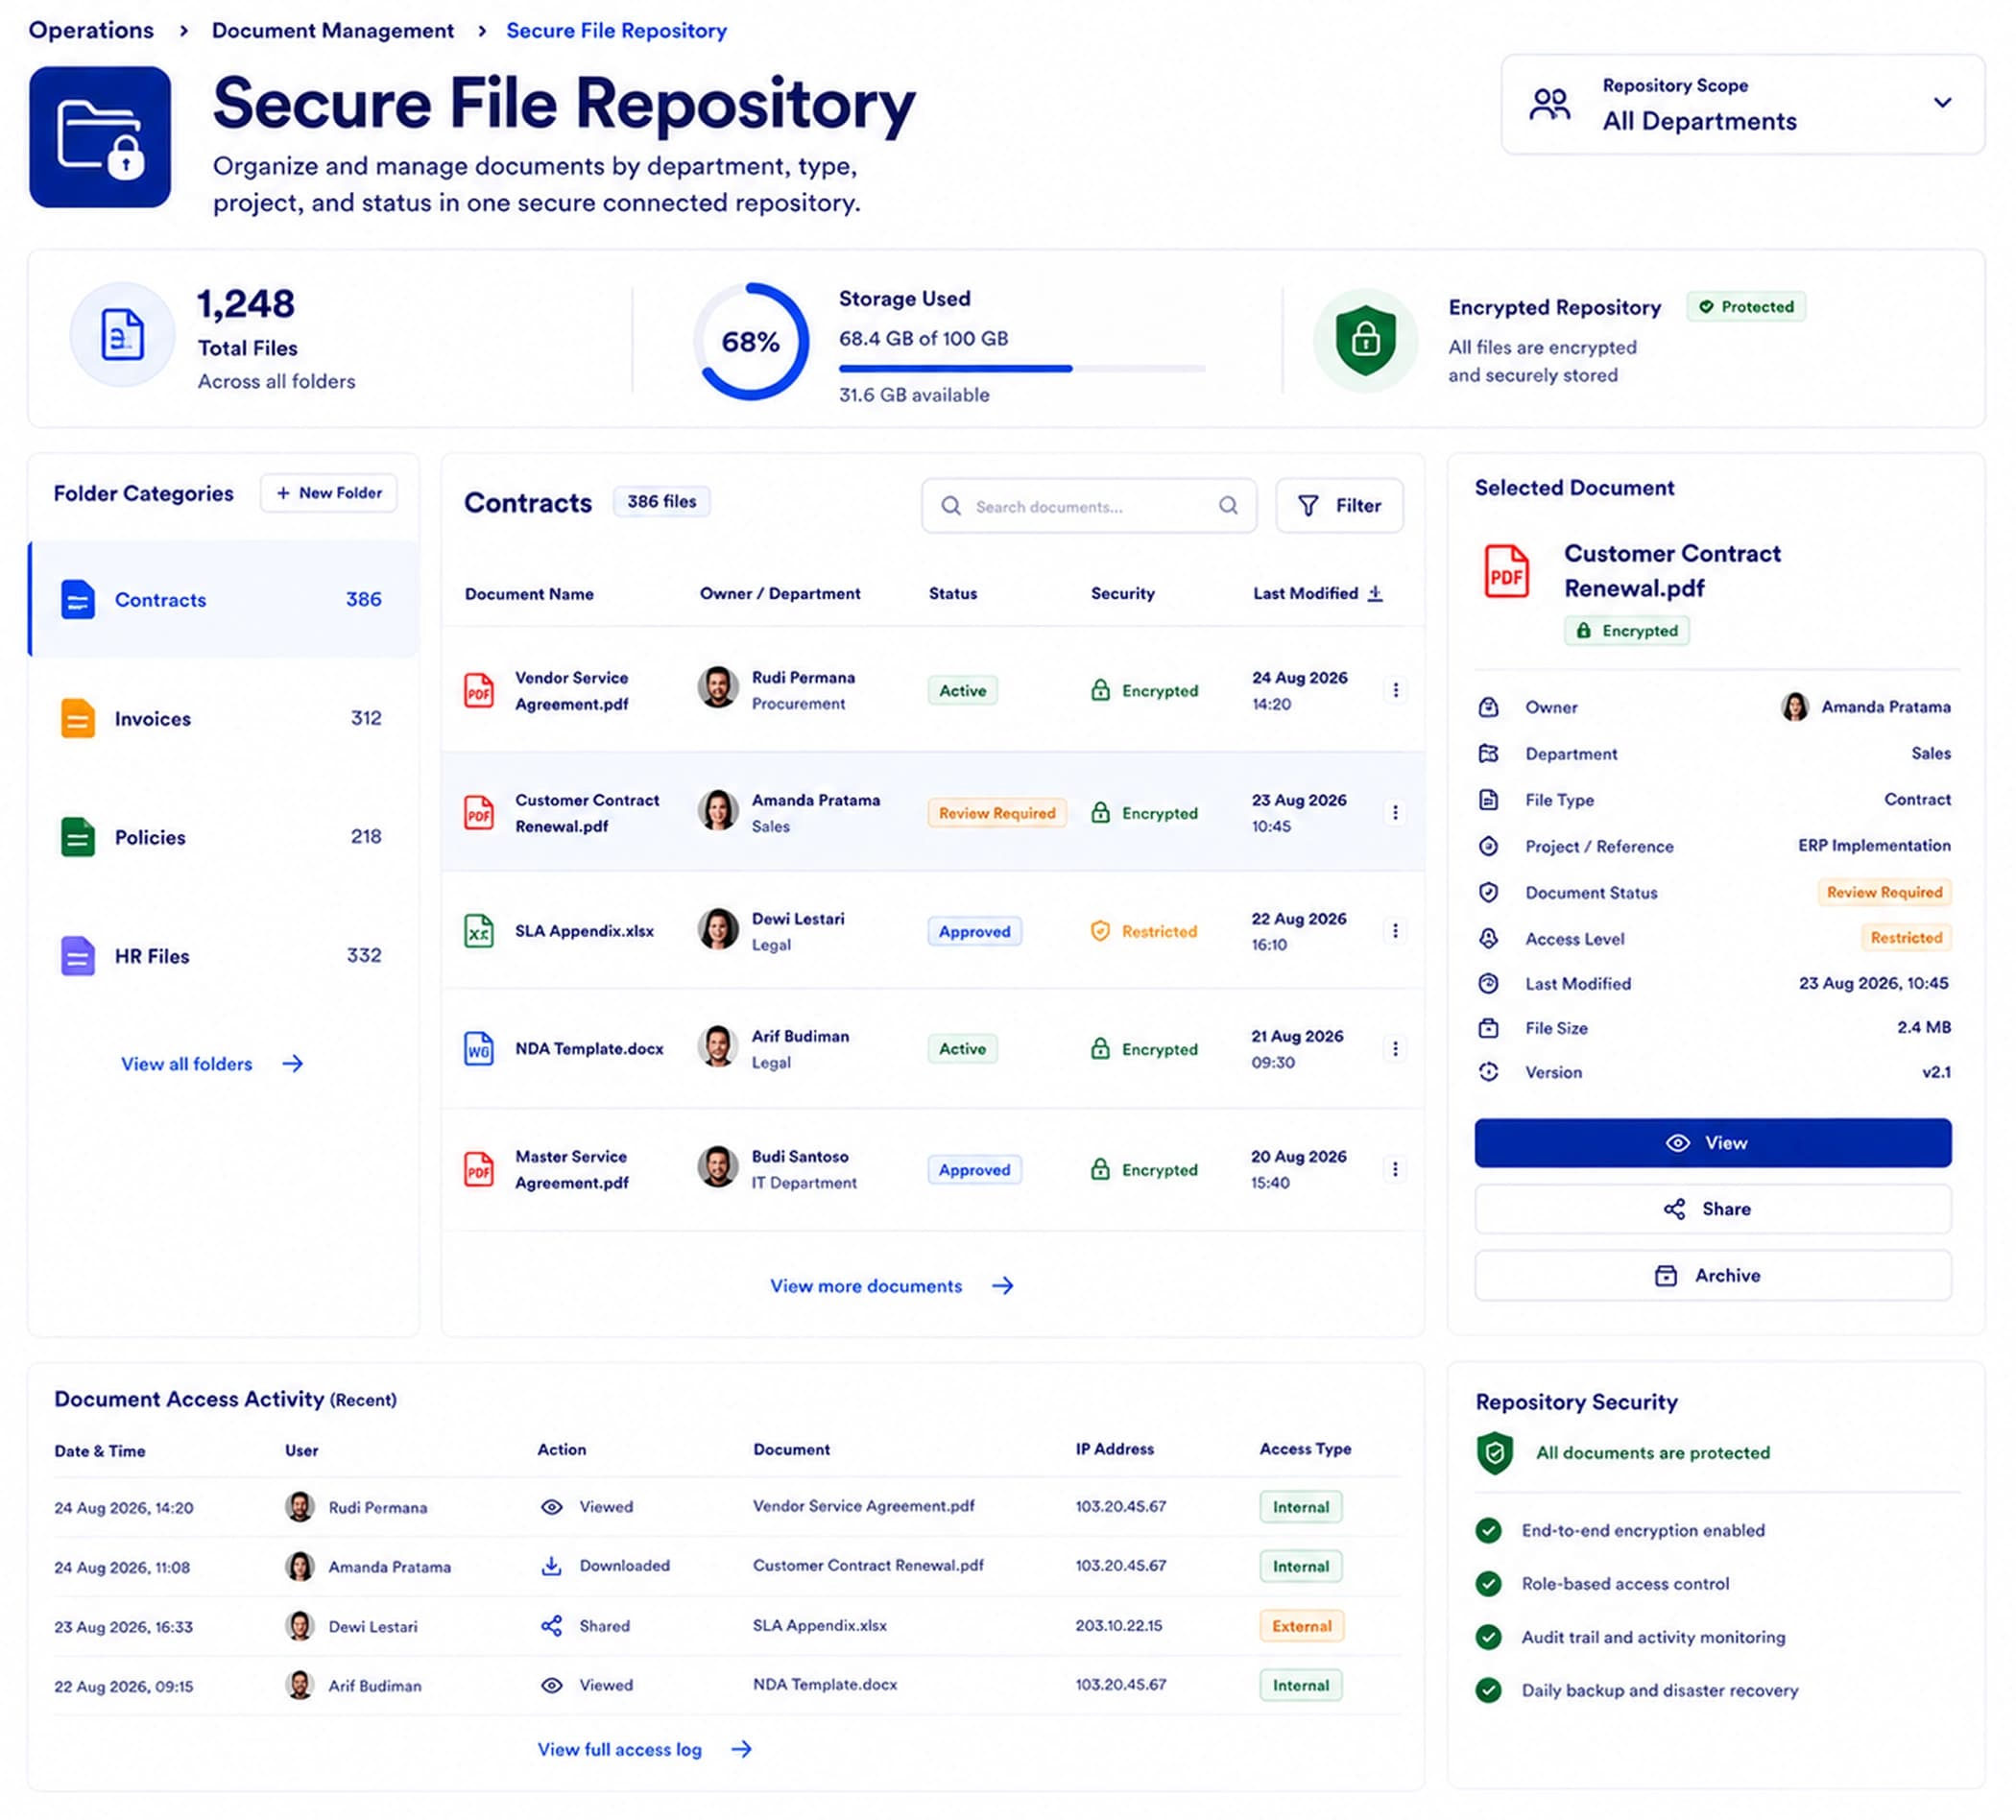Click the New Folder button

[329, 493]
